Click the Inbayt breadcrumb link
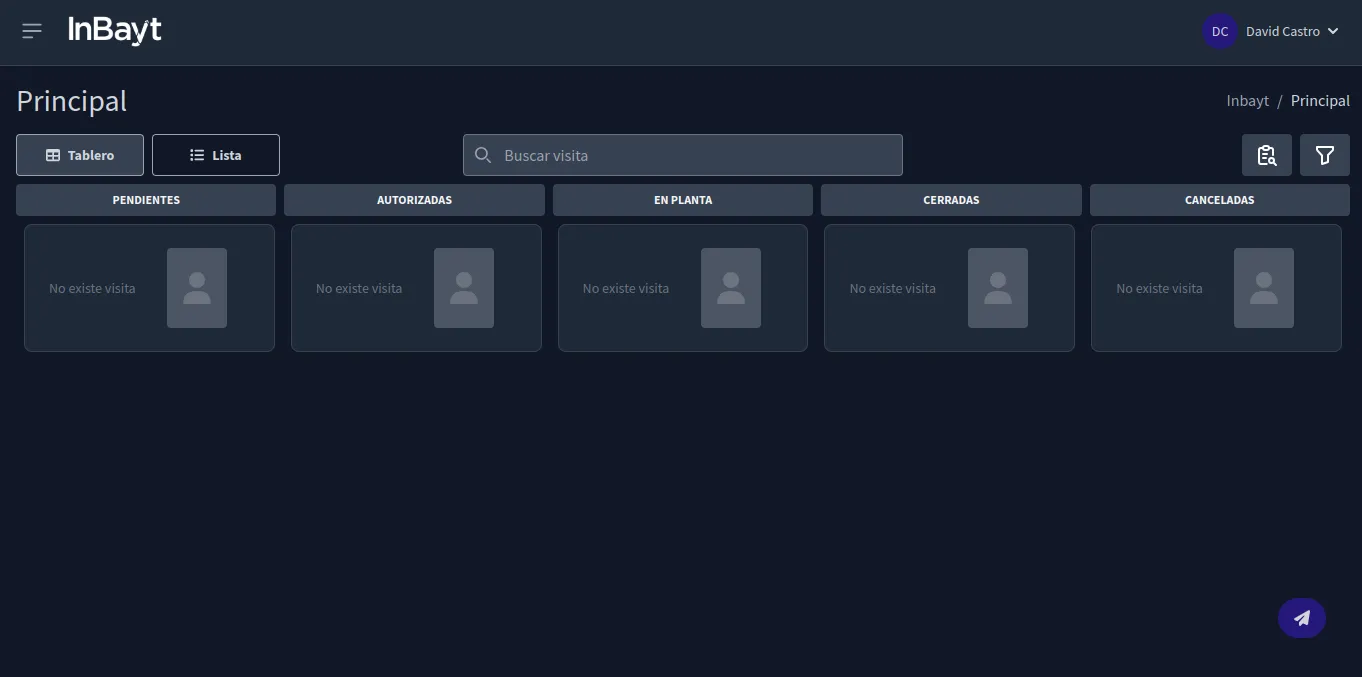 tap(1247, 100)
